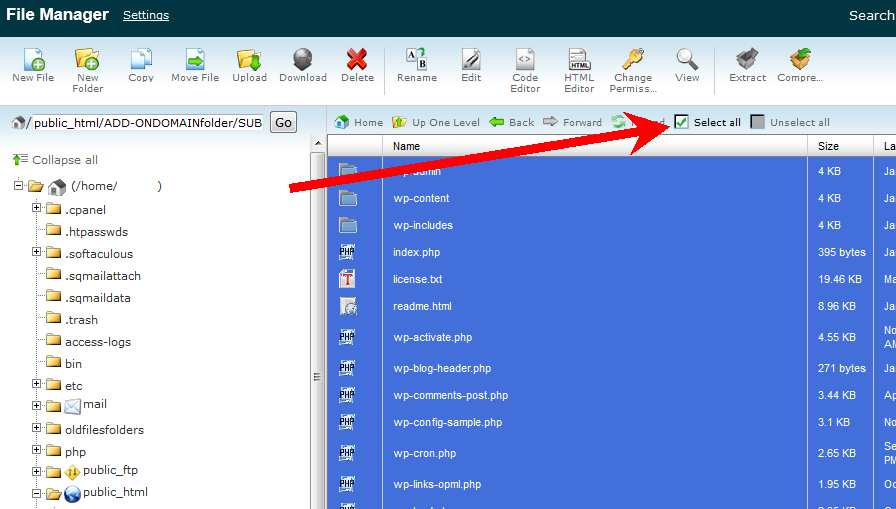Sort files by Size column header

coord(828,146)
